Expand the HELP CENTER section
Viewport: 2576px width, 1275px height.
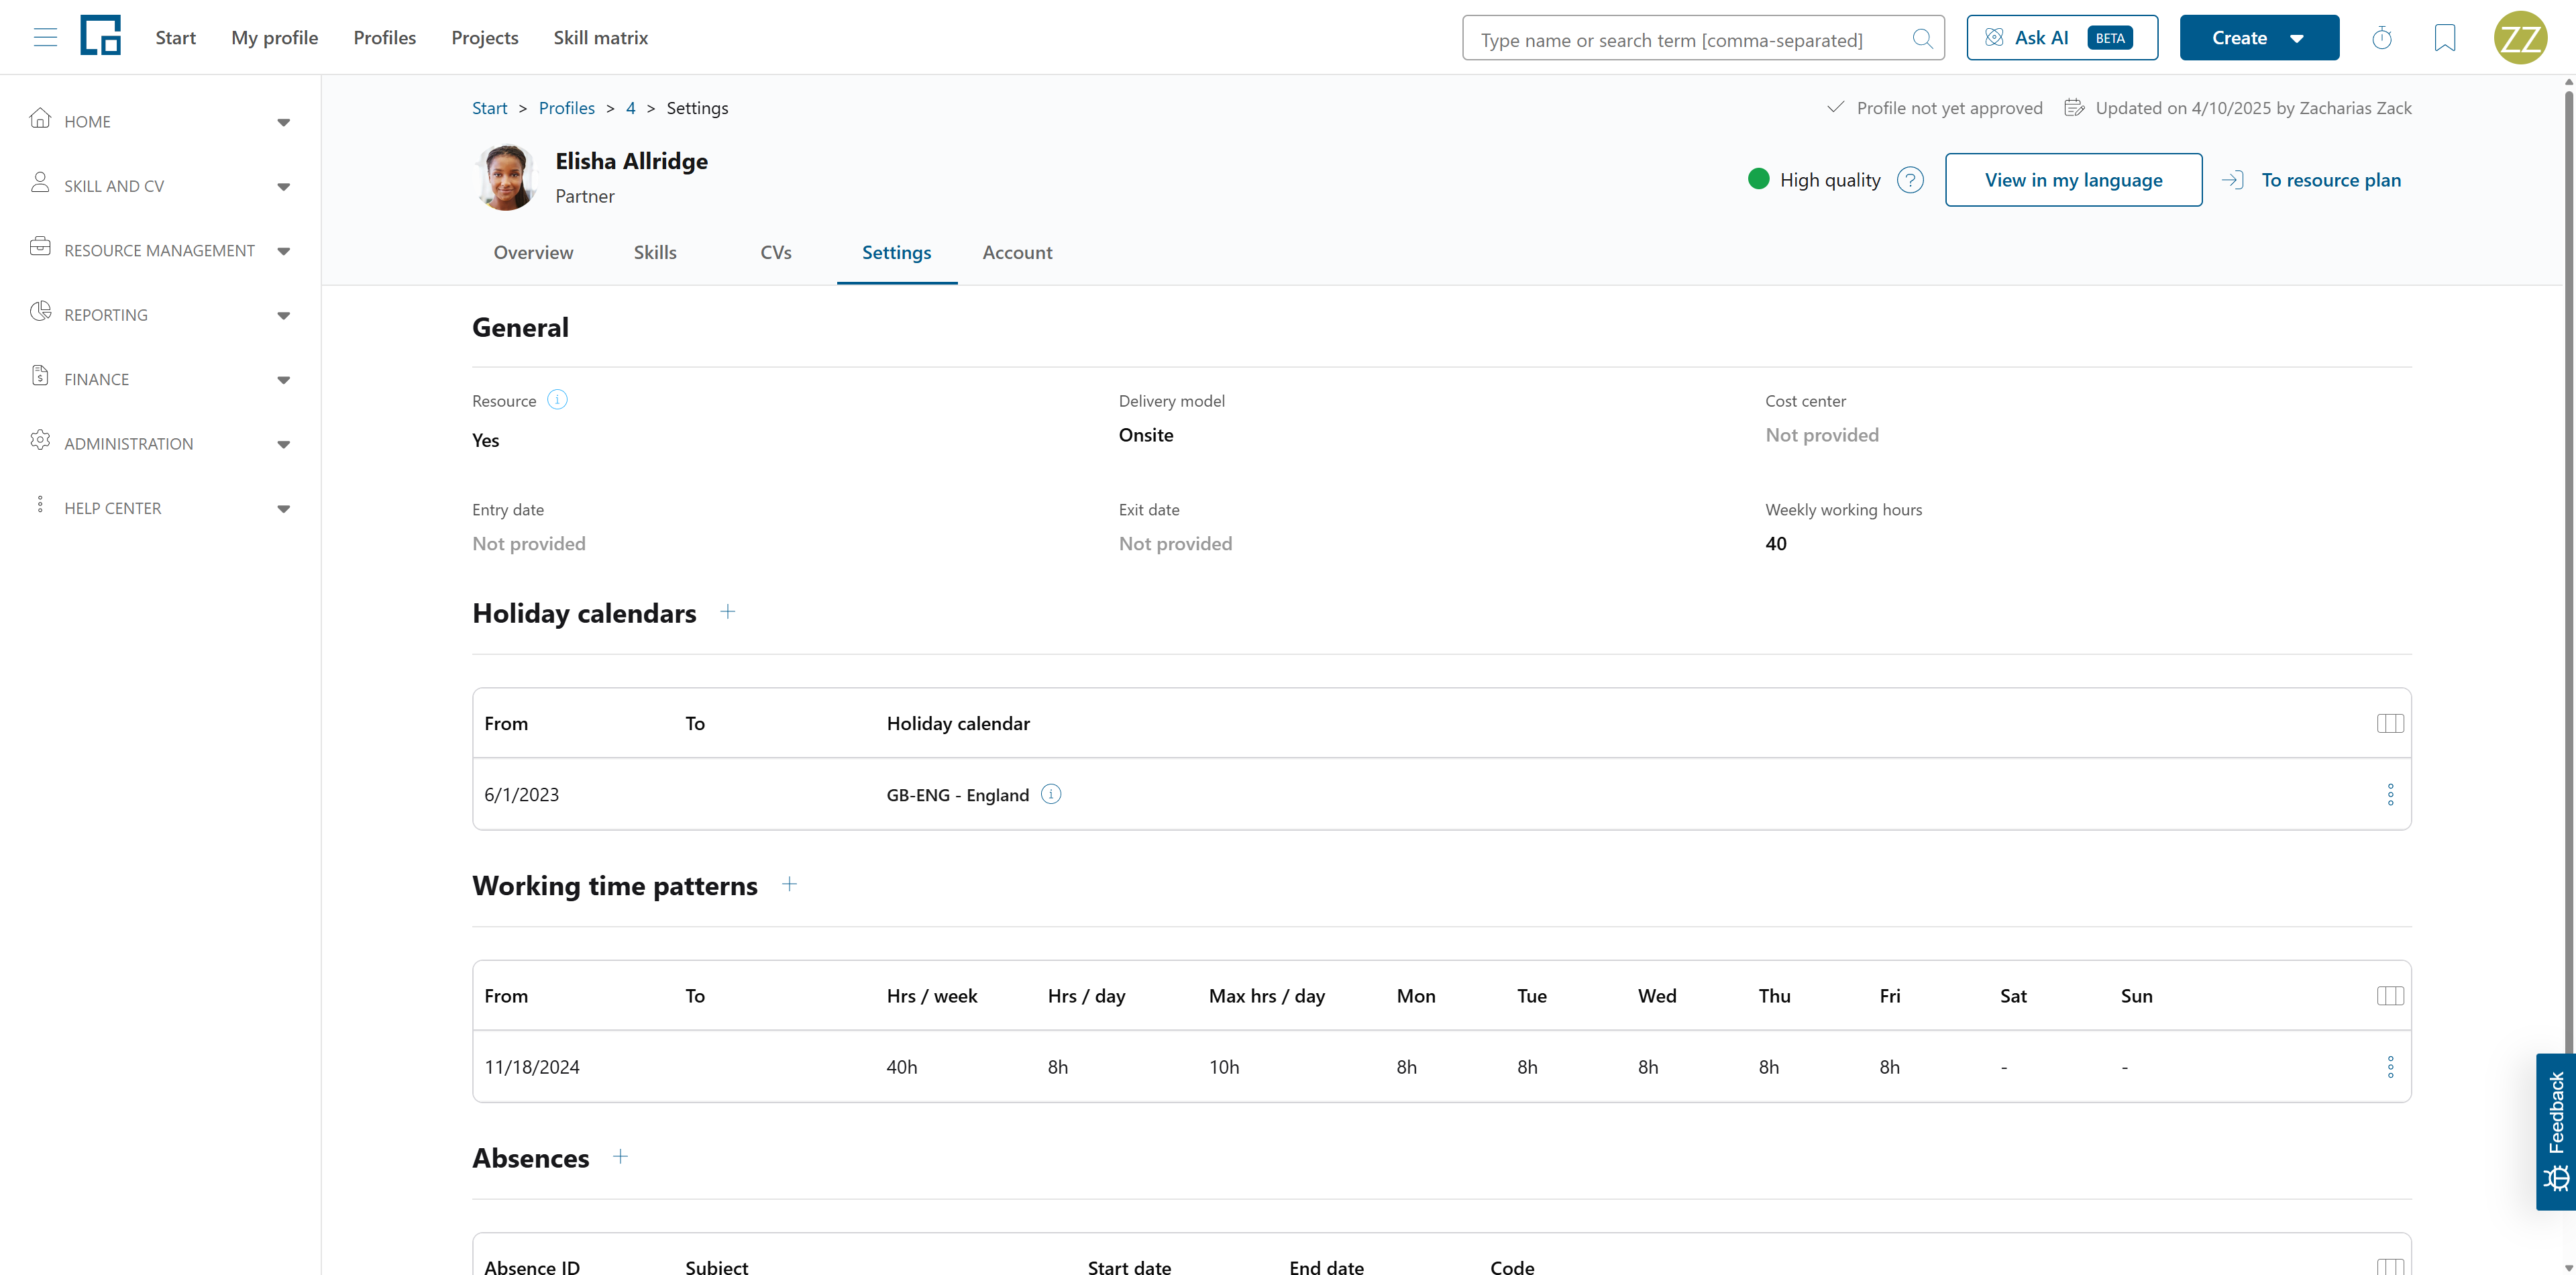coord(160,508)
